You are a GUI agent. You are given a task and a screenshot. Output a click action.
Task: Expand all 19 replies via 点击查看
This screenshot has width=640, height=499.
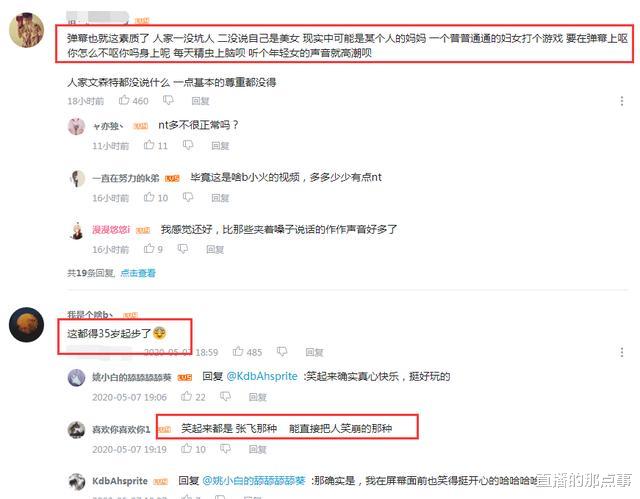pyautogui.click(x=138, y=273)
